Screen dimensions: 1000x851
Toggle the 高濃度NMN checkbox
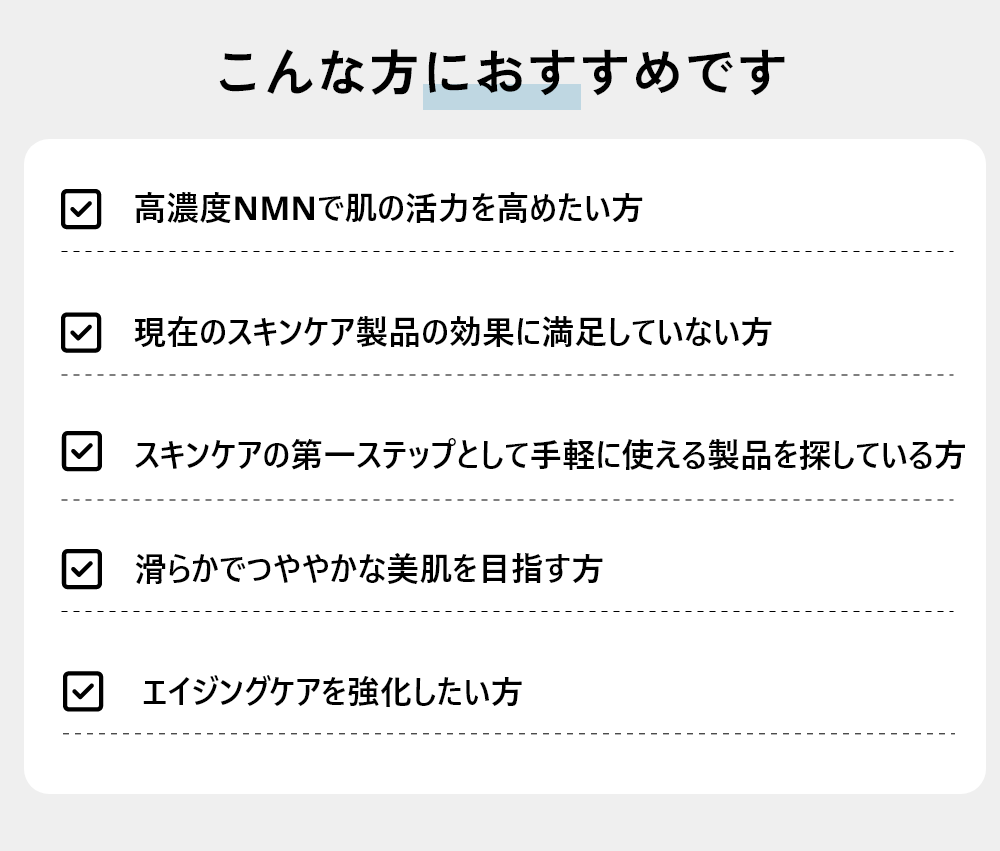click(x=81, y=209)
